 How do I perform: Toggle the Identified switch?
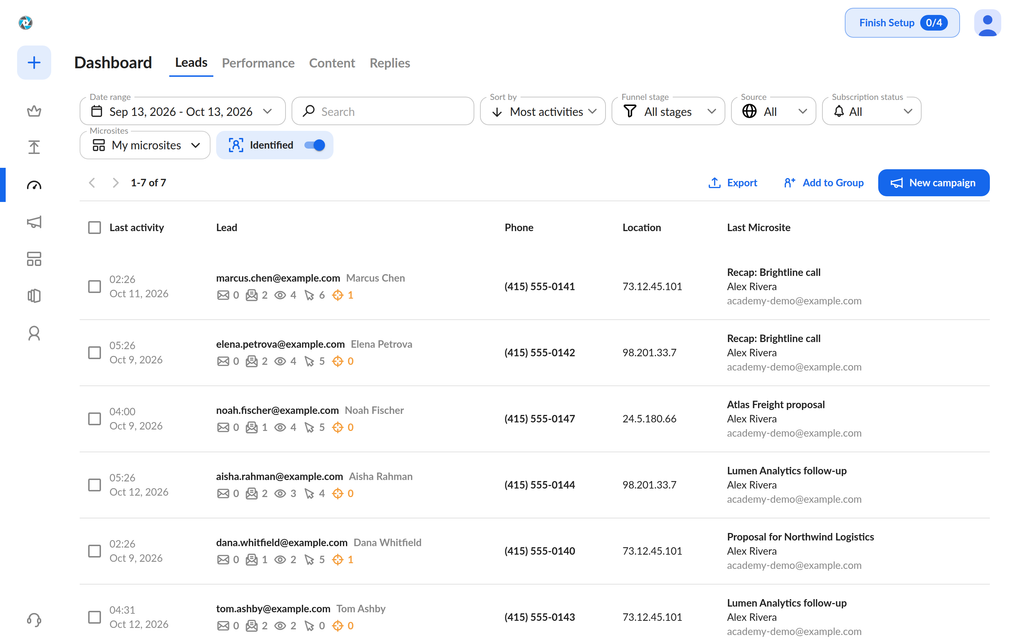coord(315,145)
